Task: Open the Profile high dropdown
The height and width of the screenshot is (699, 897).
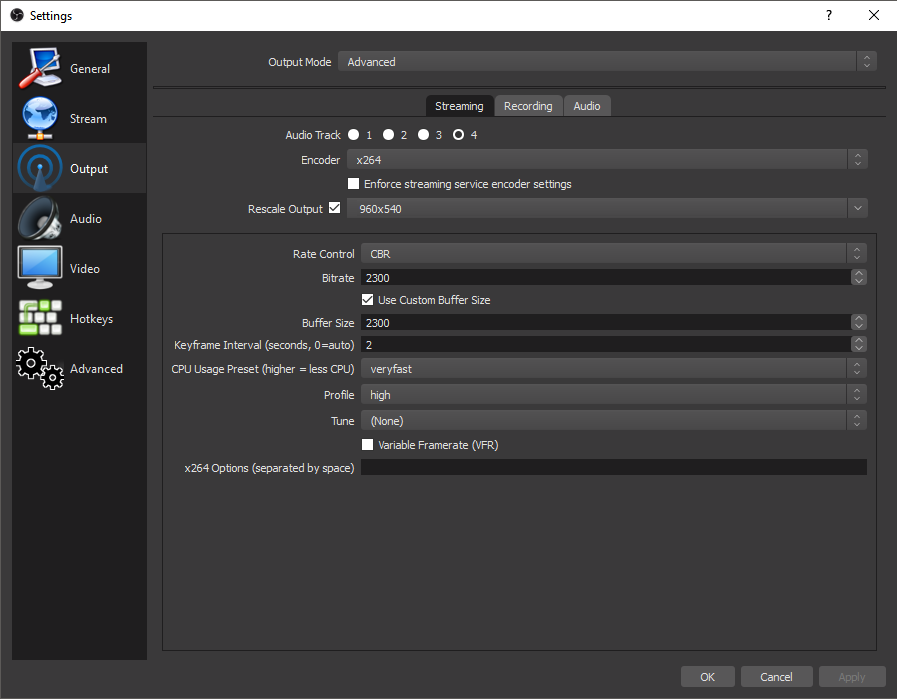Action: [x=613, y=395]
